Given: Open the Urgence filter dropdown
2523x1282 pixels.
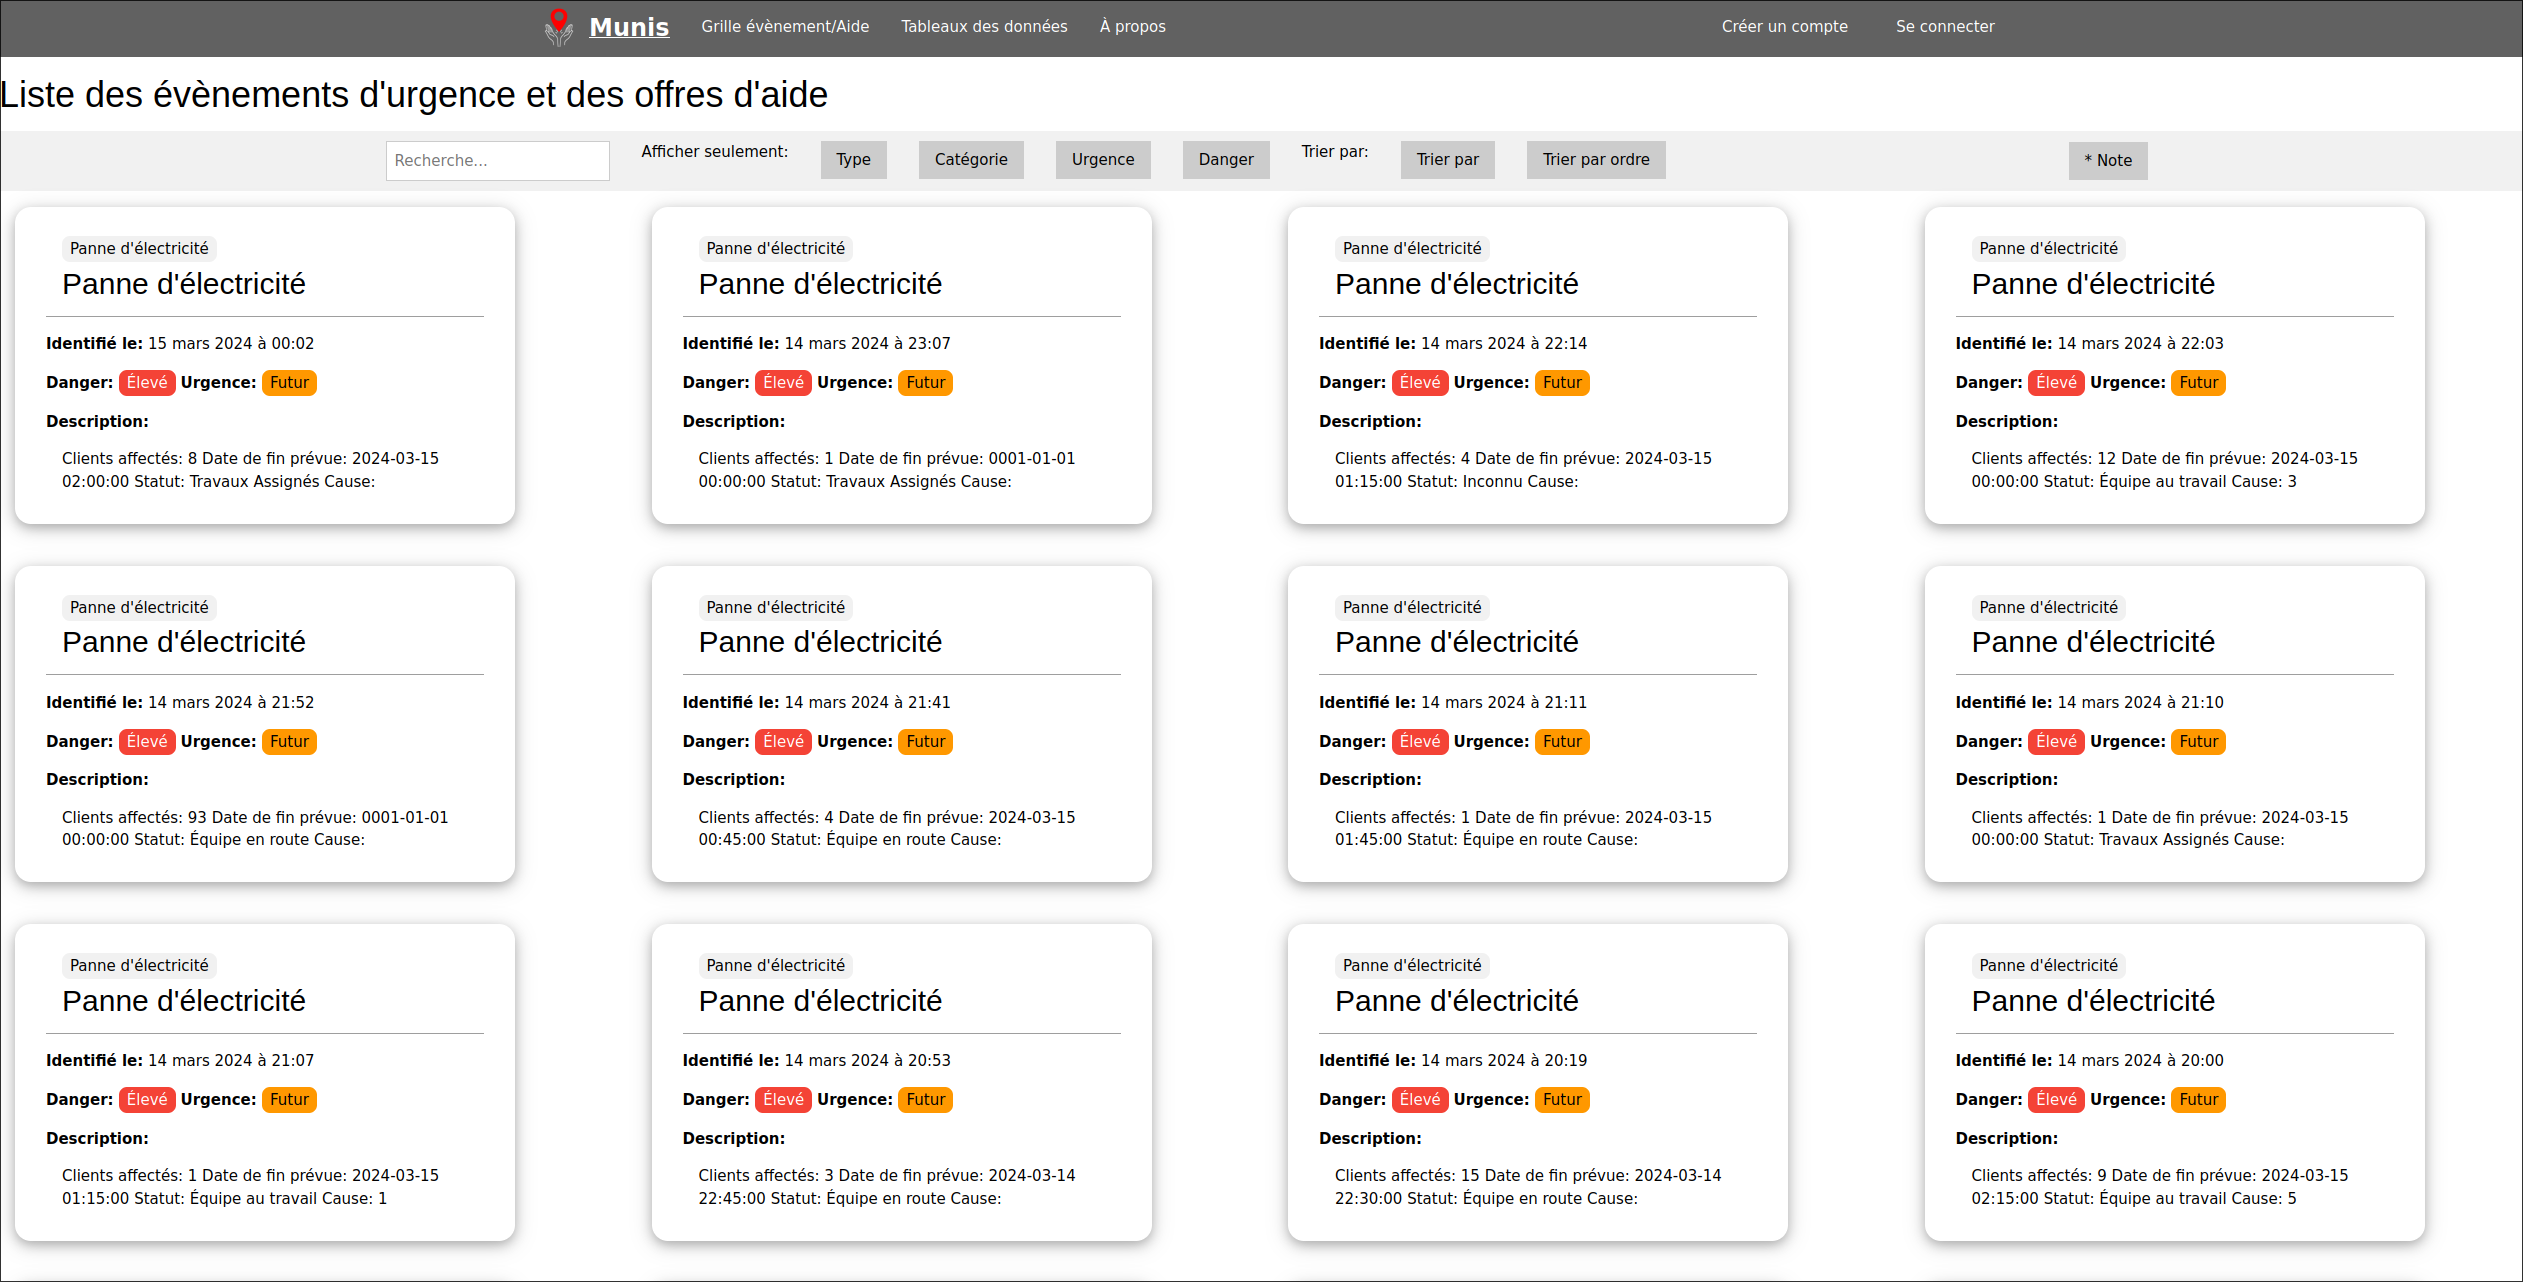Looking at the screenshot, I should pyautogui.click(x=1102, y=160).
